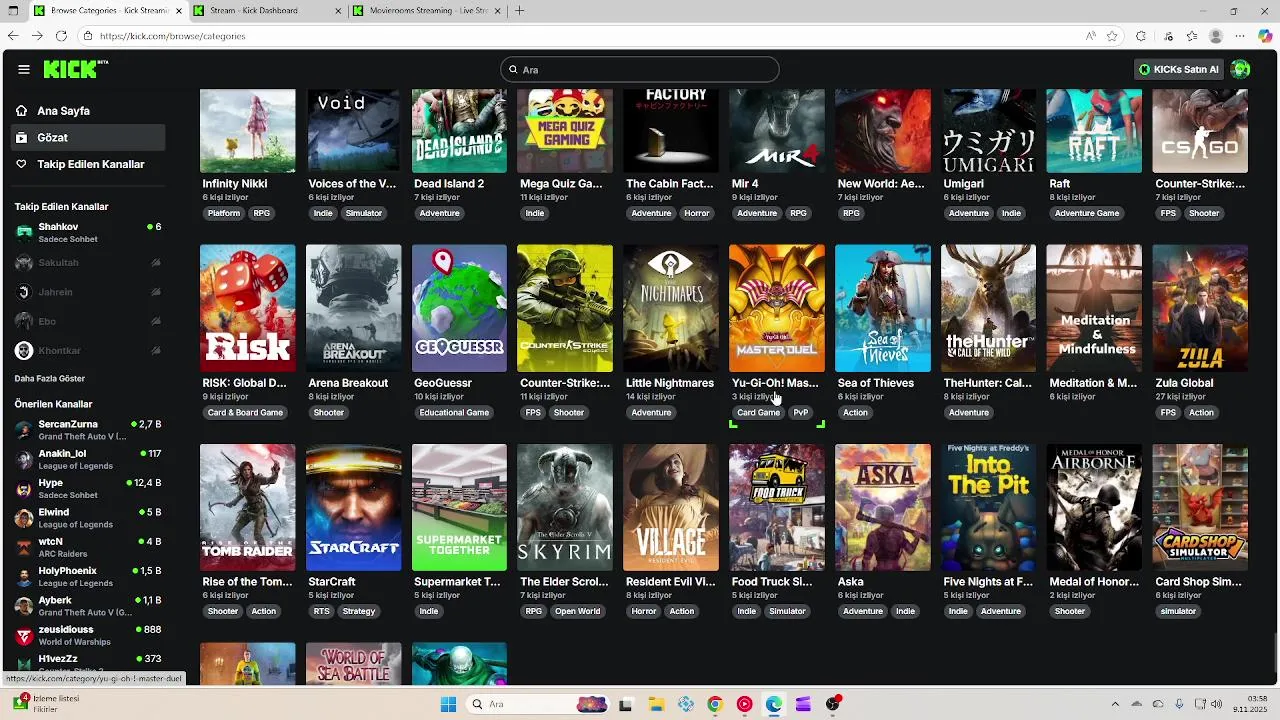Open the Skyrim category thumbnail

tap(565, 507)
